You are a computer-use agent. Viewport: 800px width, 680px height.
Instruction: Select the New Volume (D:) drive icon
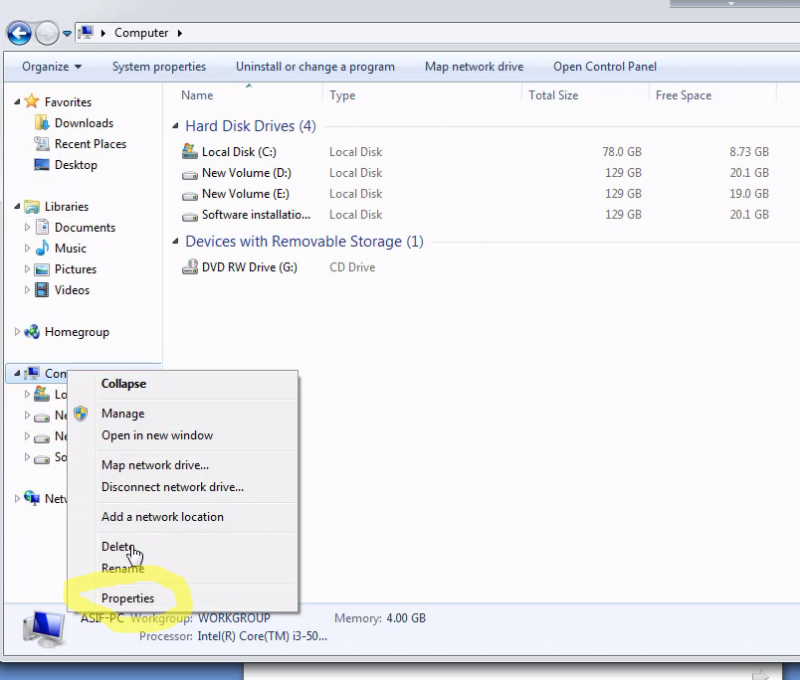(190, 175)
